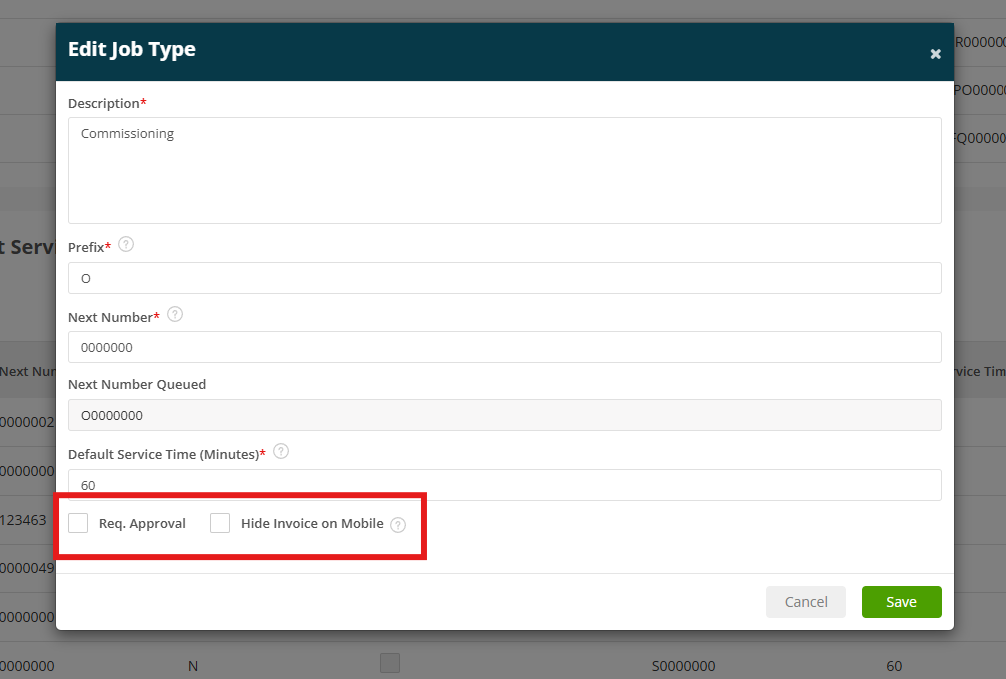Close the Edit Job Type dialog
Image resolution: width=1006 pixels, height=679 pixels.
pos(935,54)
